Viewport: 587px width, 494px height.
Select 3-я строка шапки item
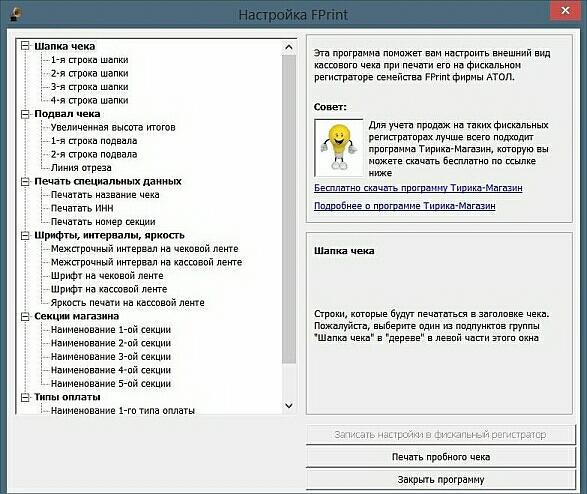[89, 87]
